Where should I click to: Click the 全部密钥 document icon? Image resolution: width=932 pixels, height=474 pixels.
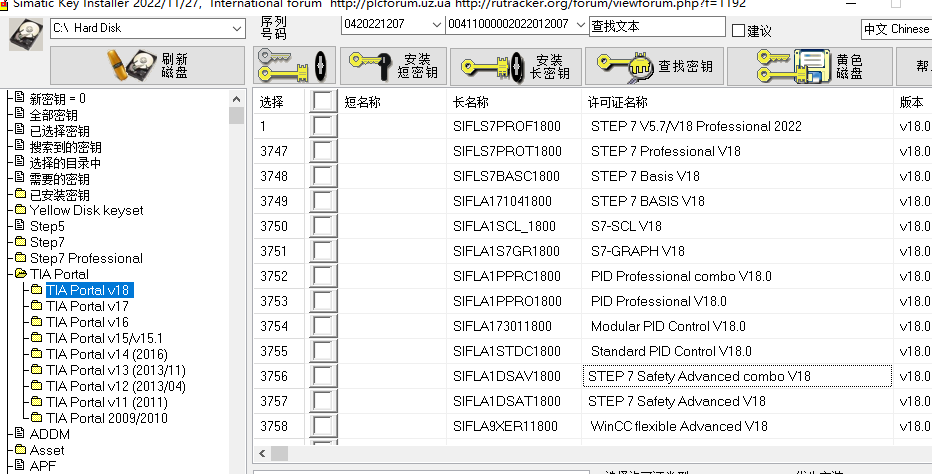(20, 114)
